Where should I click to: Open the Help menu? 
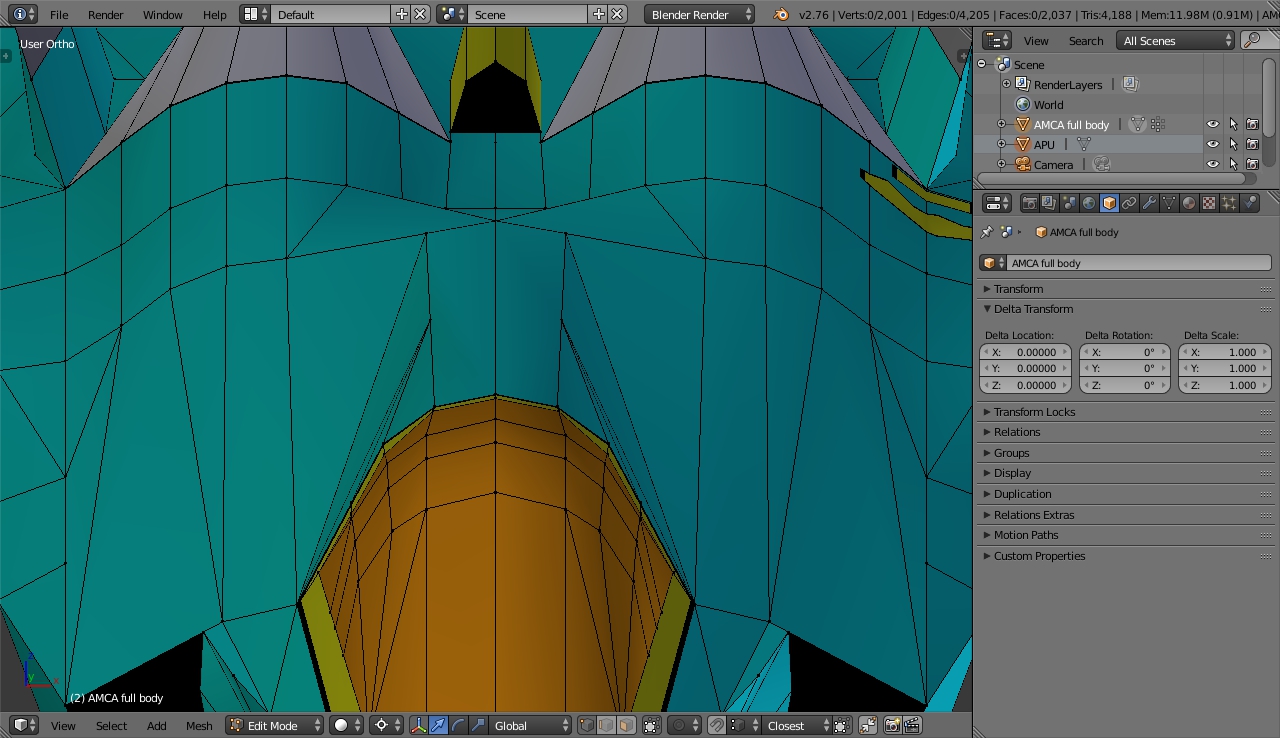pyautogui.click(x=214, y=14)
